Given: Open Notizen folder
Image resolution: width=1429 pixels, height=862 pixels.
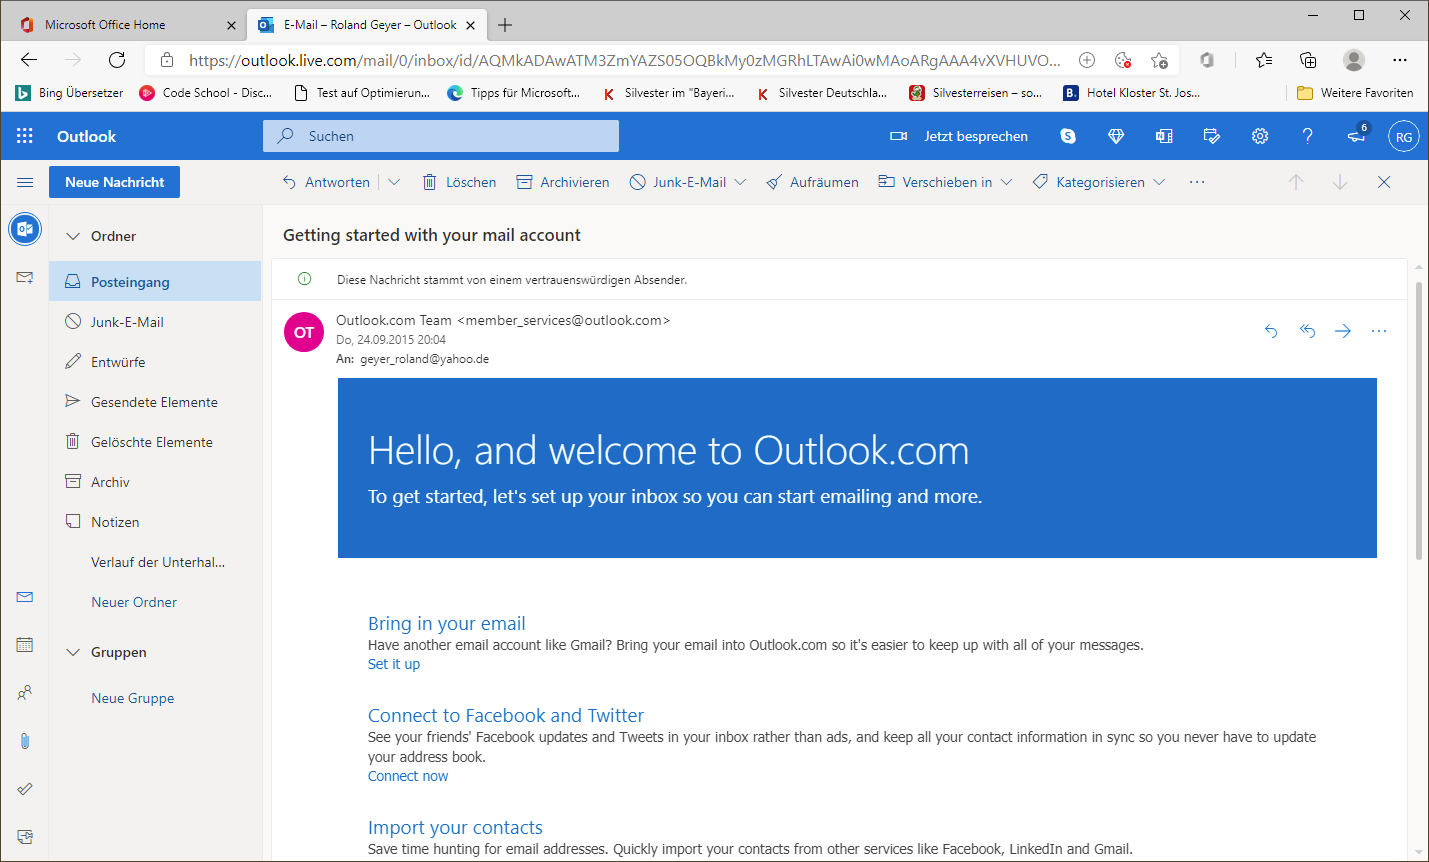Looking at the screenshot, I should click(x=155, y=522).
